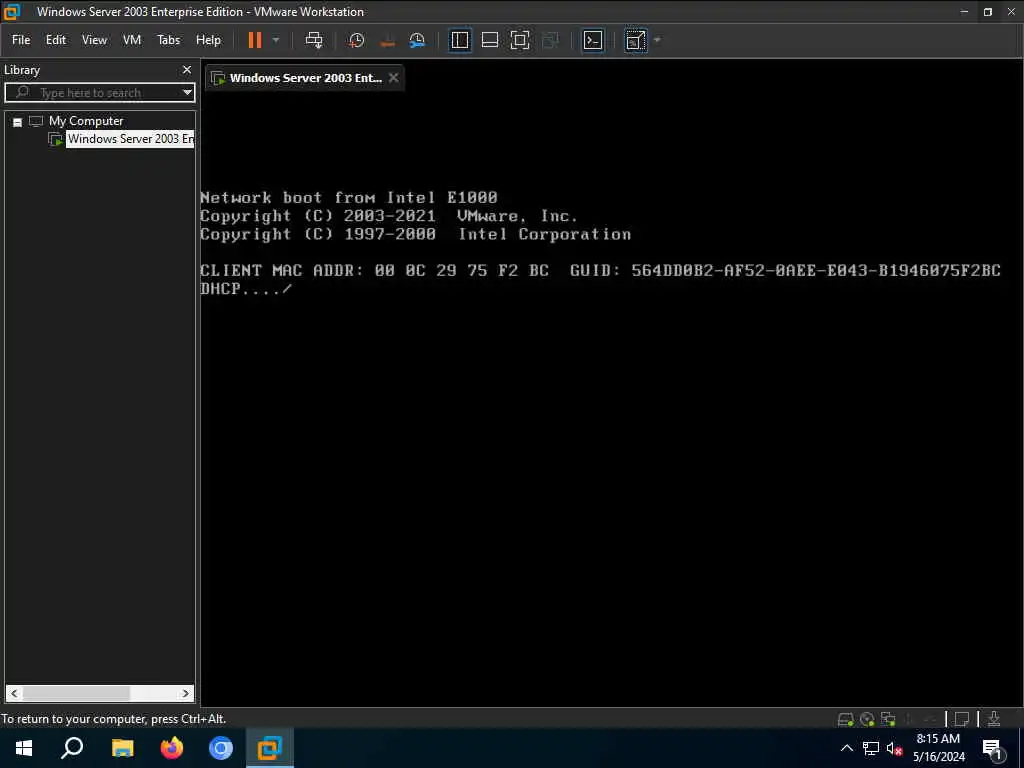Open the File menu
The width and height of the screenshot is (1024, 768).
click(21, 40)
